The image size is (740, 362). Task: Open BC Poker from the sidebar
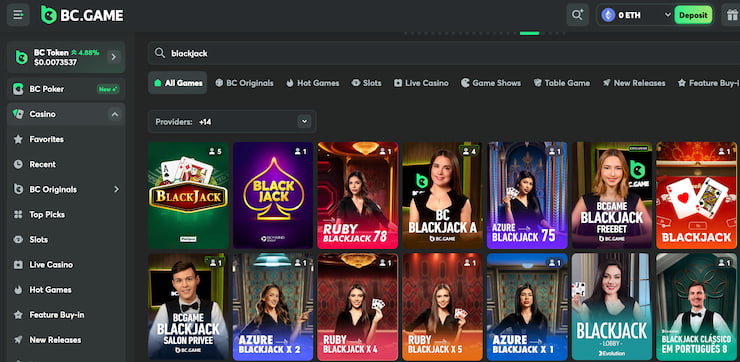pyautogui.click(x=66, y=89)
